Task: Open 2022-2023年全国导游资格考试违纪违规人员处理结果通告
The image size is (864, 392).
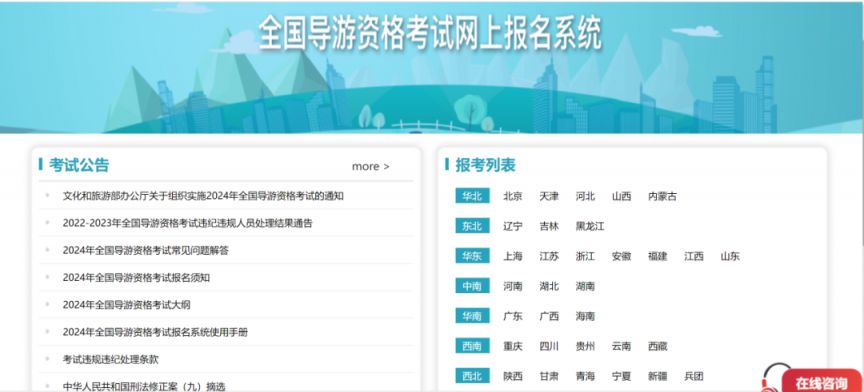Action: (x=187, y=223)
